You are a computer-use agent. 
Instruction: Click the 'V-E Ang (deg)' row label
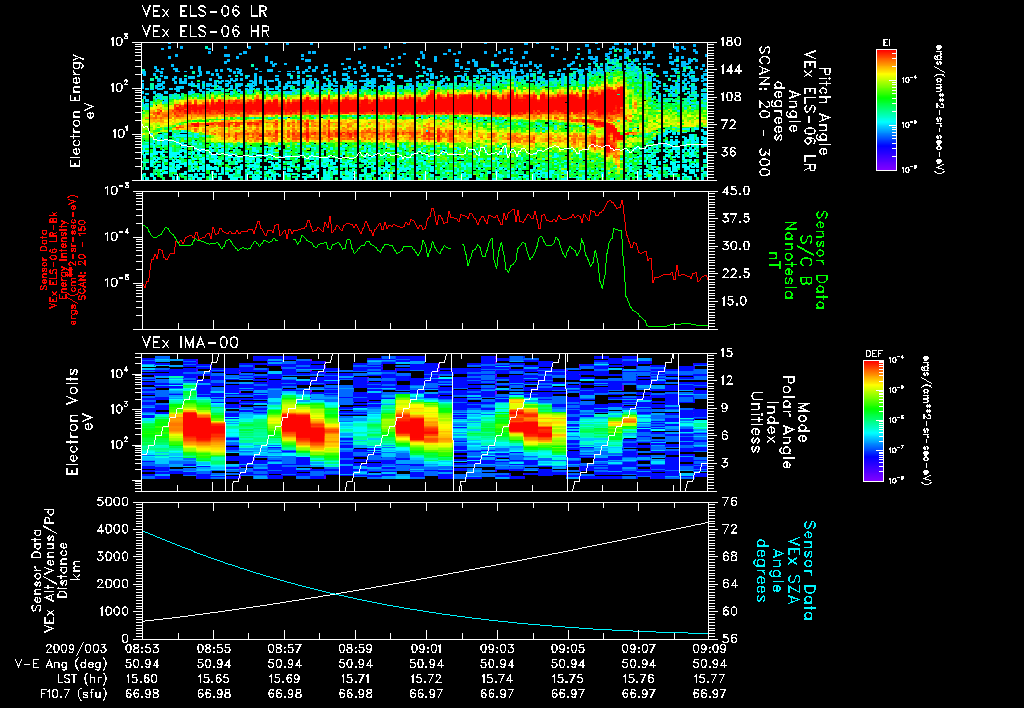coord(61,664)
